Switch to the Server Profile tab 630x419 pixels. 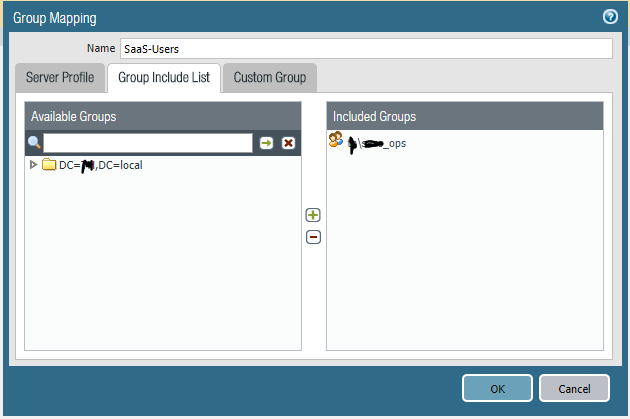(x=60, y=77)
